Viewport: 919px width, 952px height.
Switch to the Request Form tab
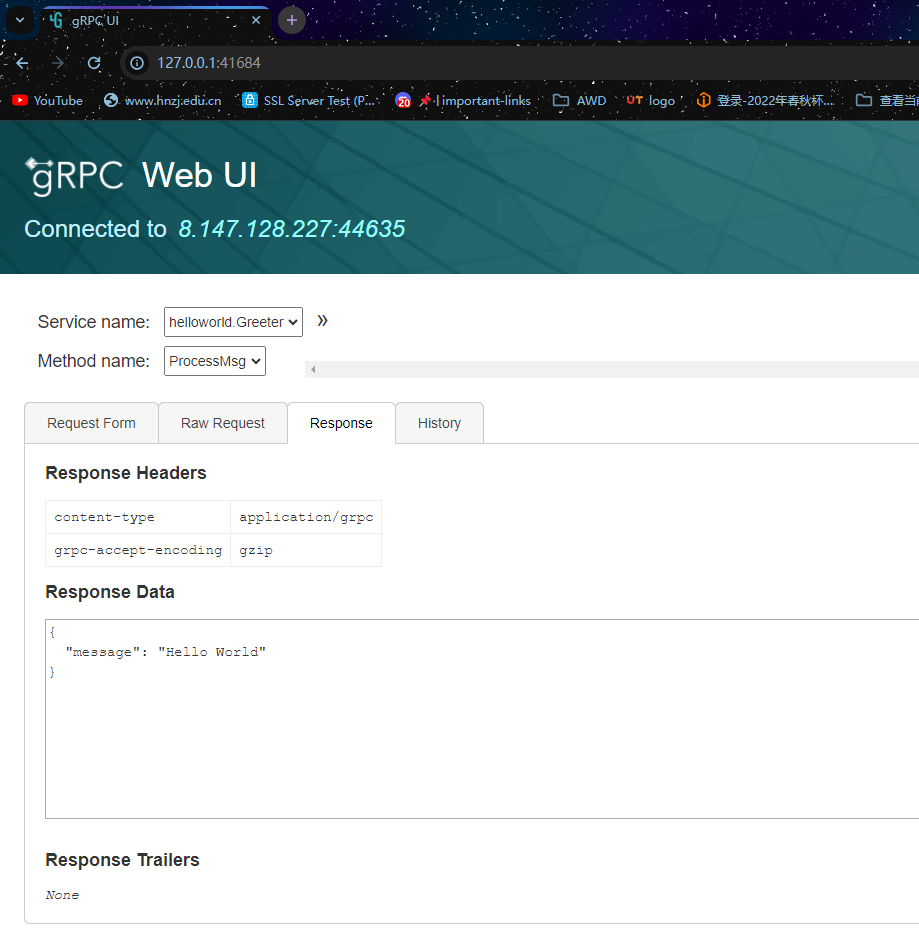[92, 423]
